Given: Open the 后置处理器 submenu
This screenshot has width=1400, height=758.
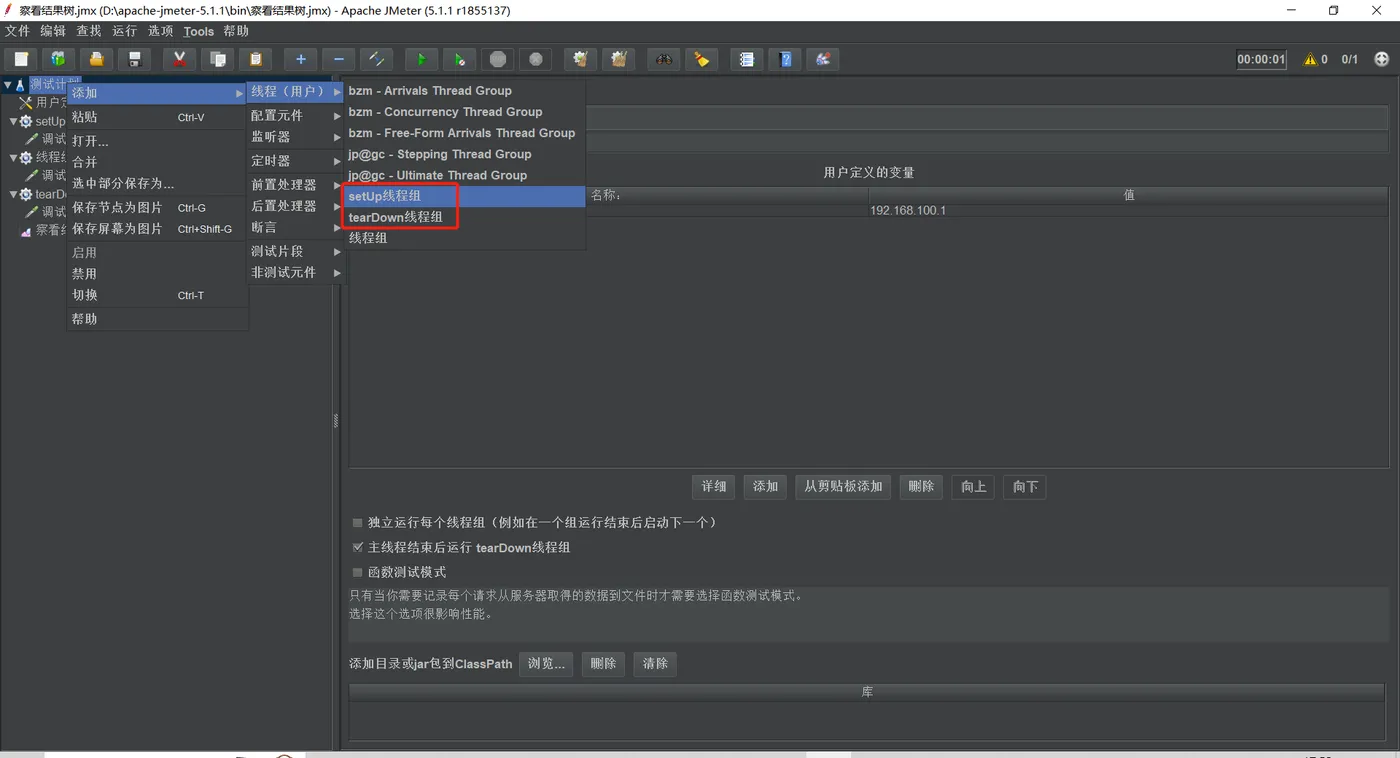Looking at the screenshot, I should coord(295,206).
